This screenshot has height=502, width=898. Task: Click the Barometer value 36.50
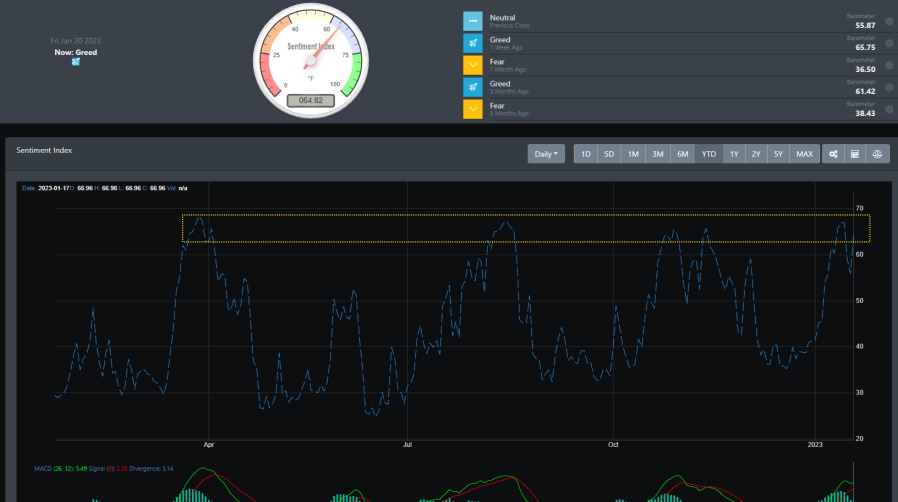pos(865,69)
